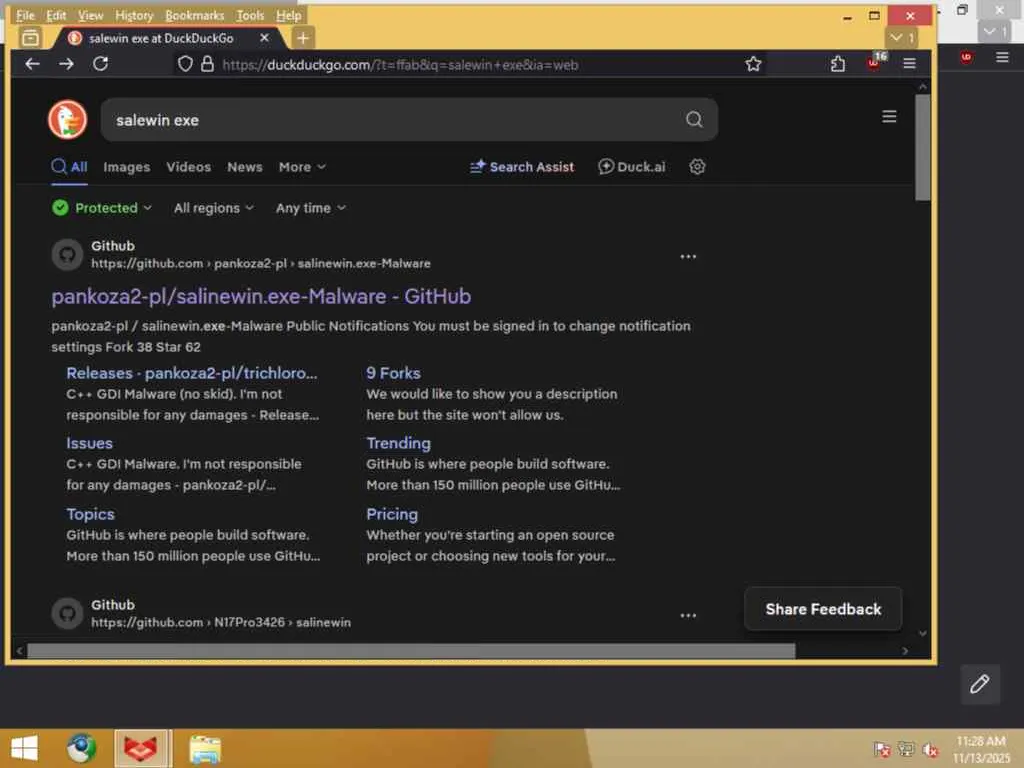Open the Topics sublink
The width and height of the screenshot is (1024, 768).
tap(90, 514)
